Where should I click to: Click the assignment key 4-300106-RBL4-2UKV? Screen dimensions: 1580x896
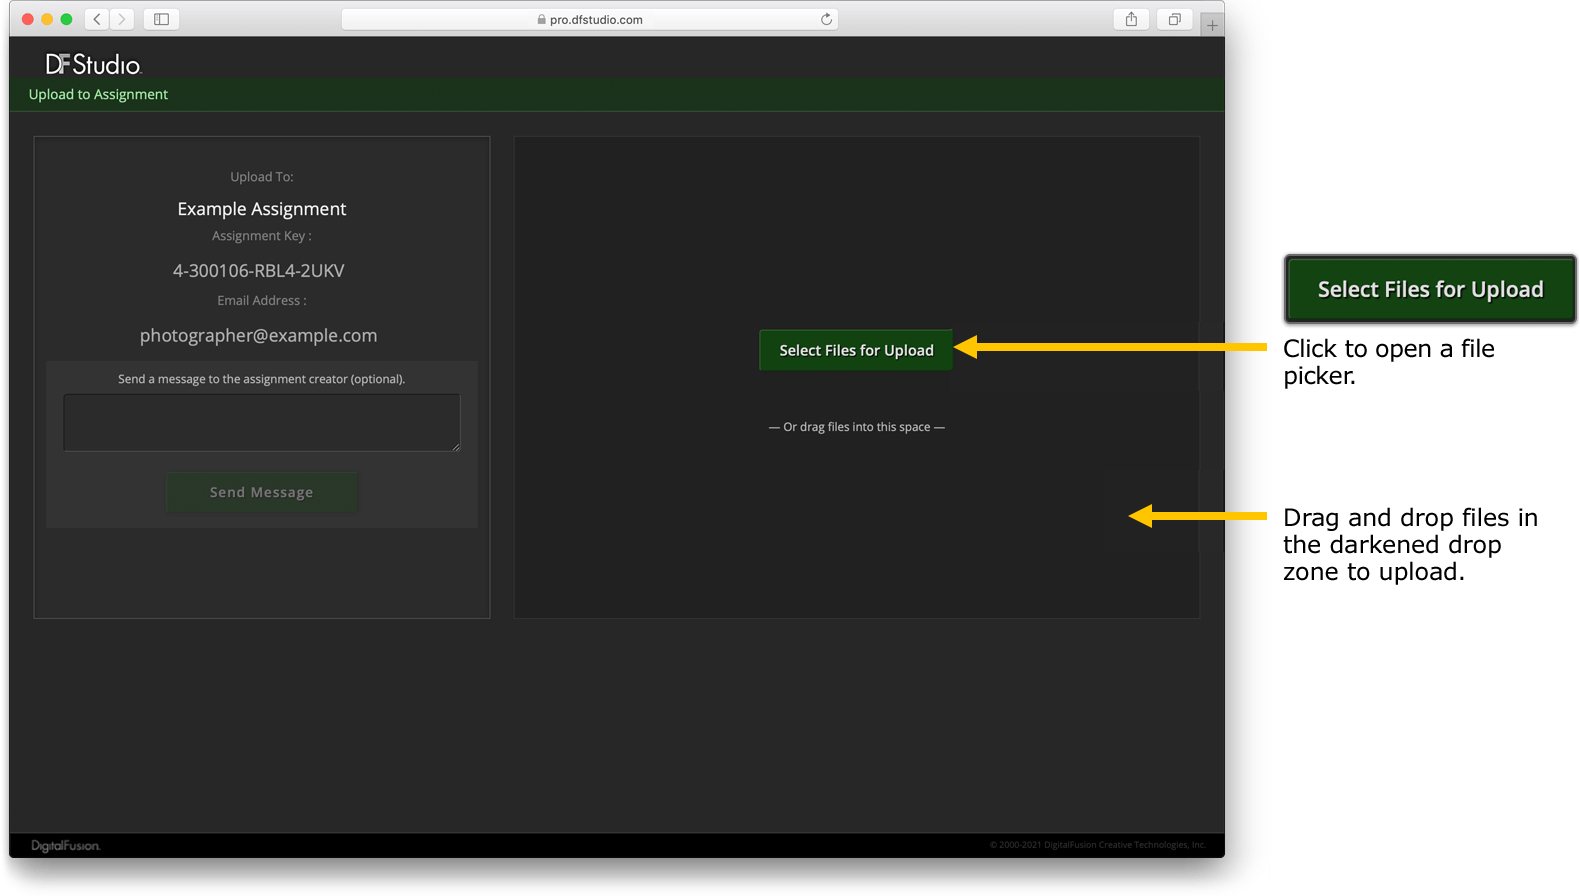[258, 270]
